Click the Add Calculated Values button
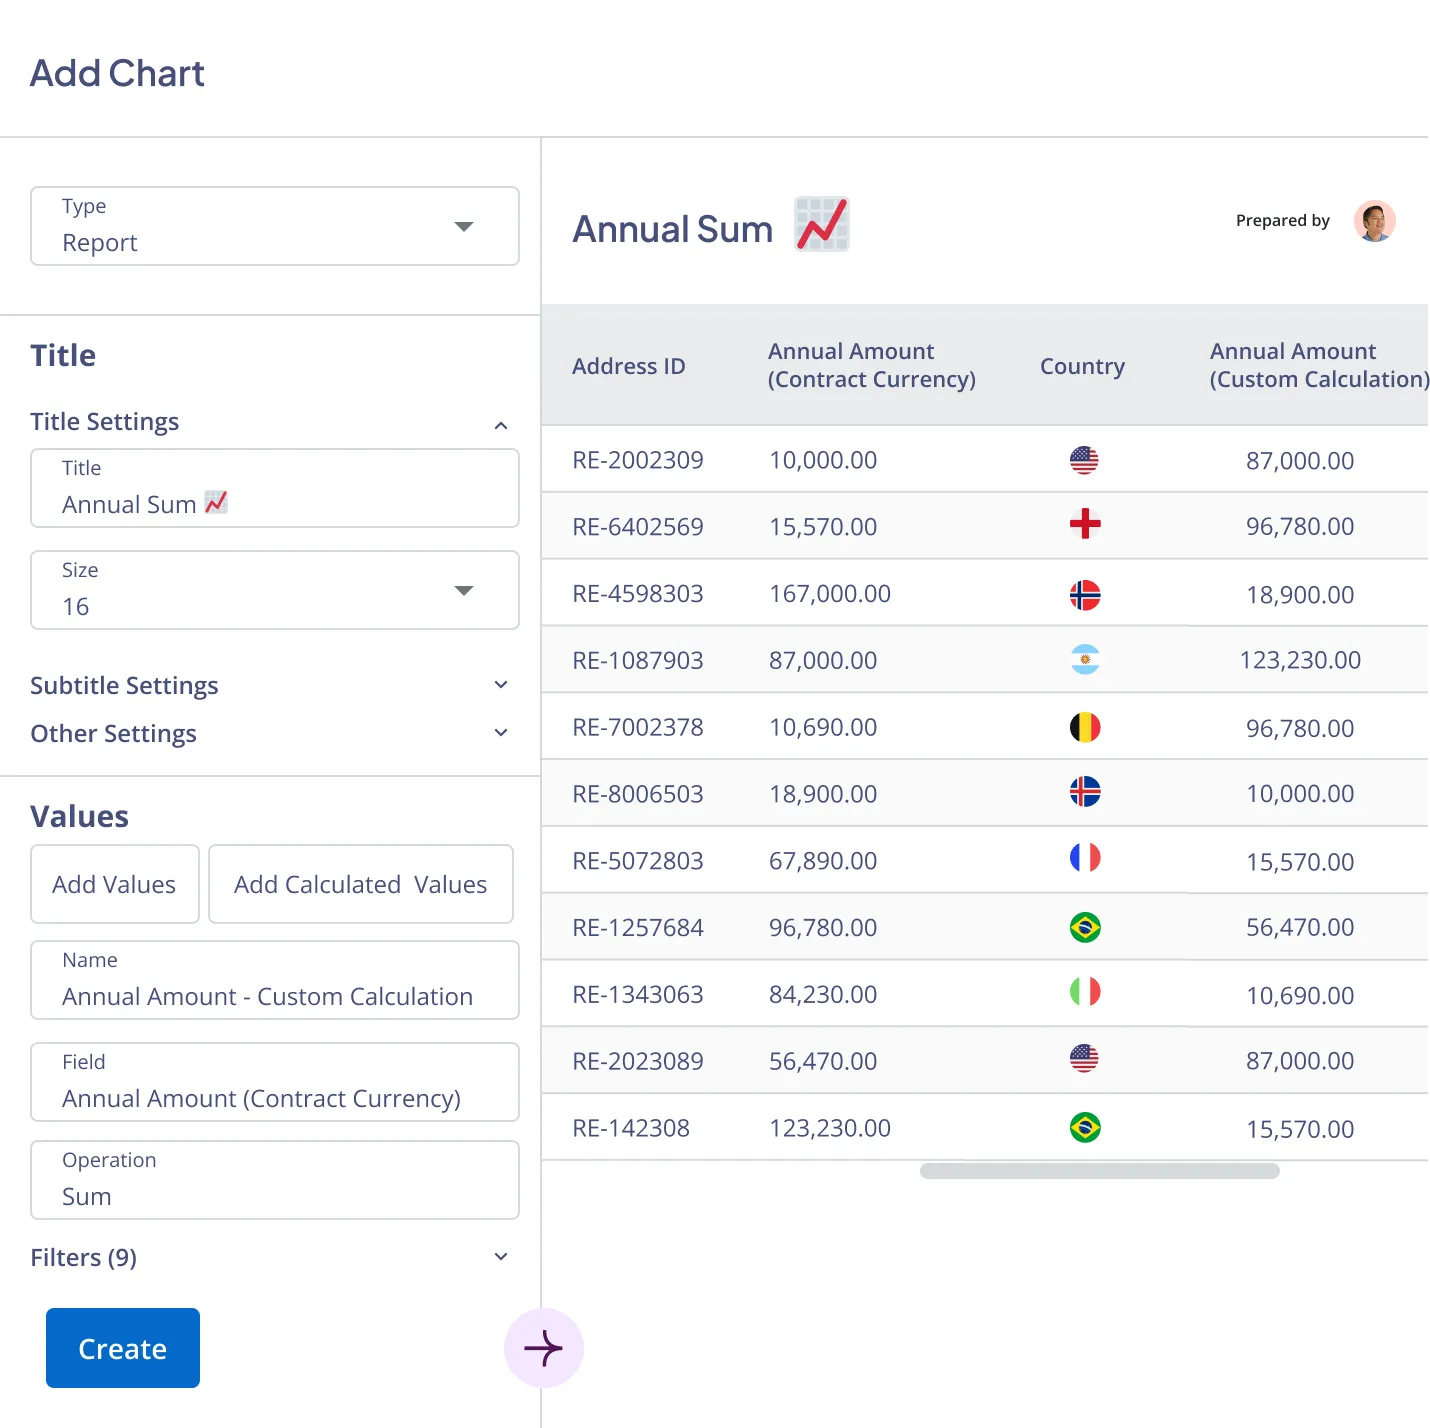This screenshot has height=1428, width=1430. (x=361, y=884)
